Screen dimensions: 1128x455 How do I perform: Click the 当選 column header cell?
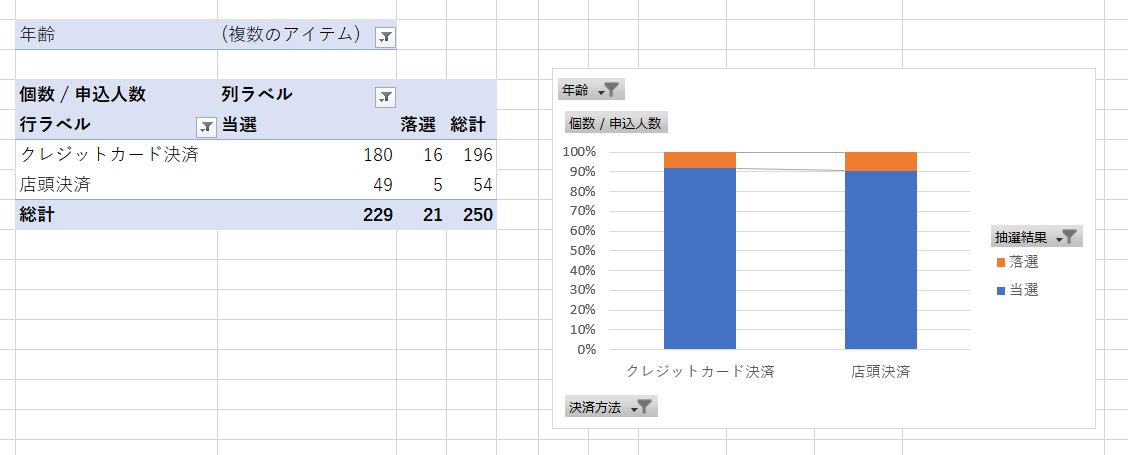coord(307,125)
